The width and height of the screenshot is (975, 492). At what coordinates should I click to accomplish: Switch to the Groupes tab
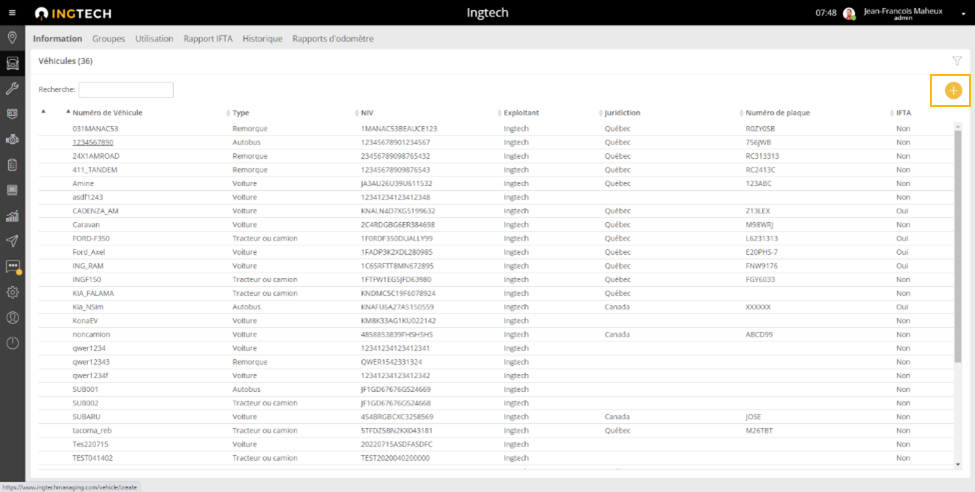pos(108,39)
